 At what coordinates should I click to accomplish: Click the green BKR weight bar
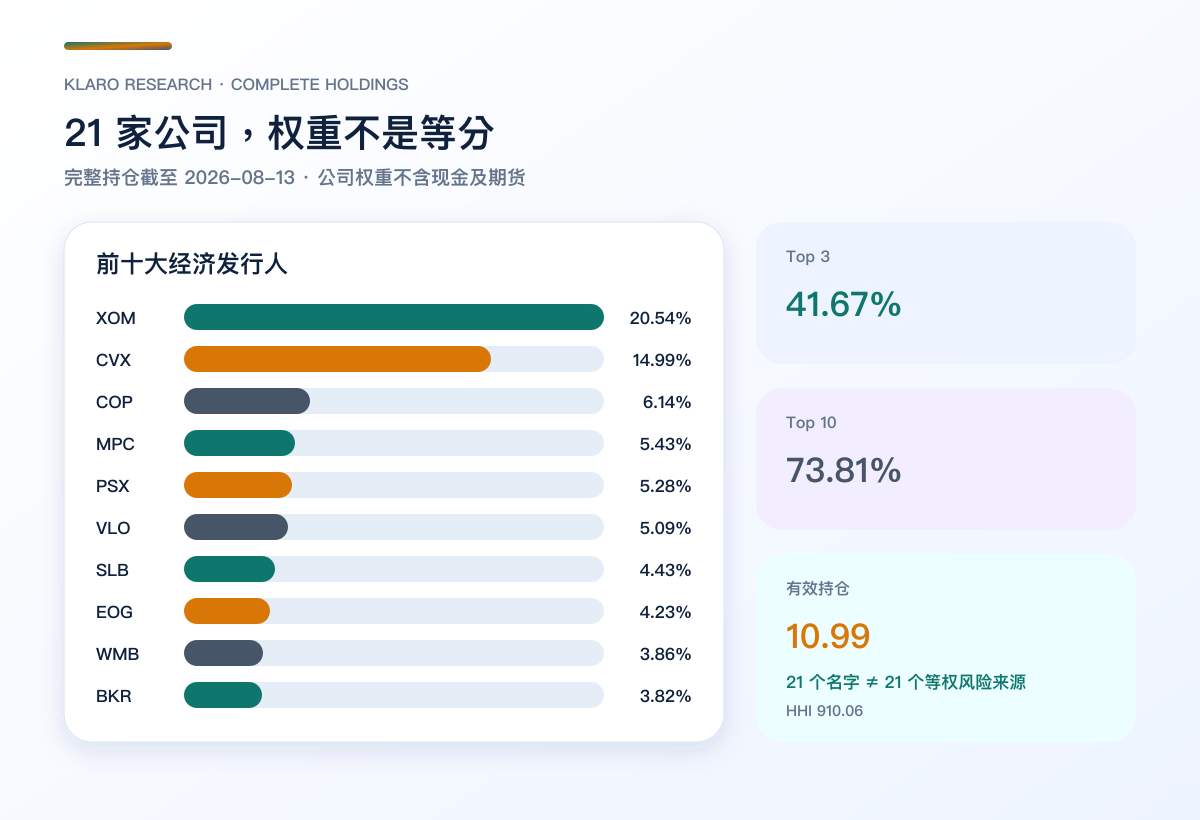pyautogui.click(x=223, y=695)
